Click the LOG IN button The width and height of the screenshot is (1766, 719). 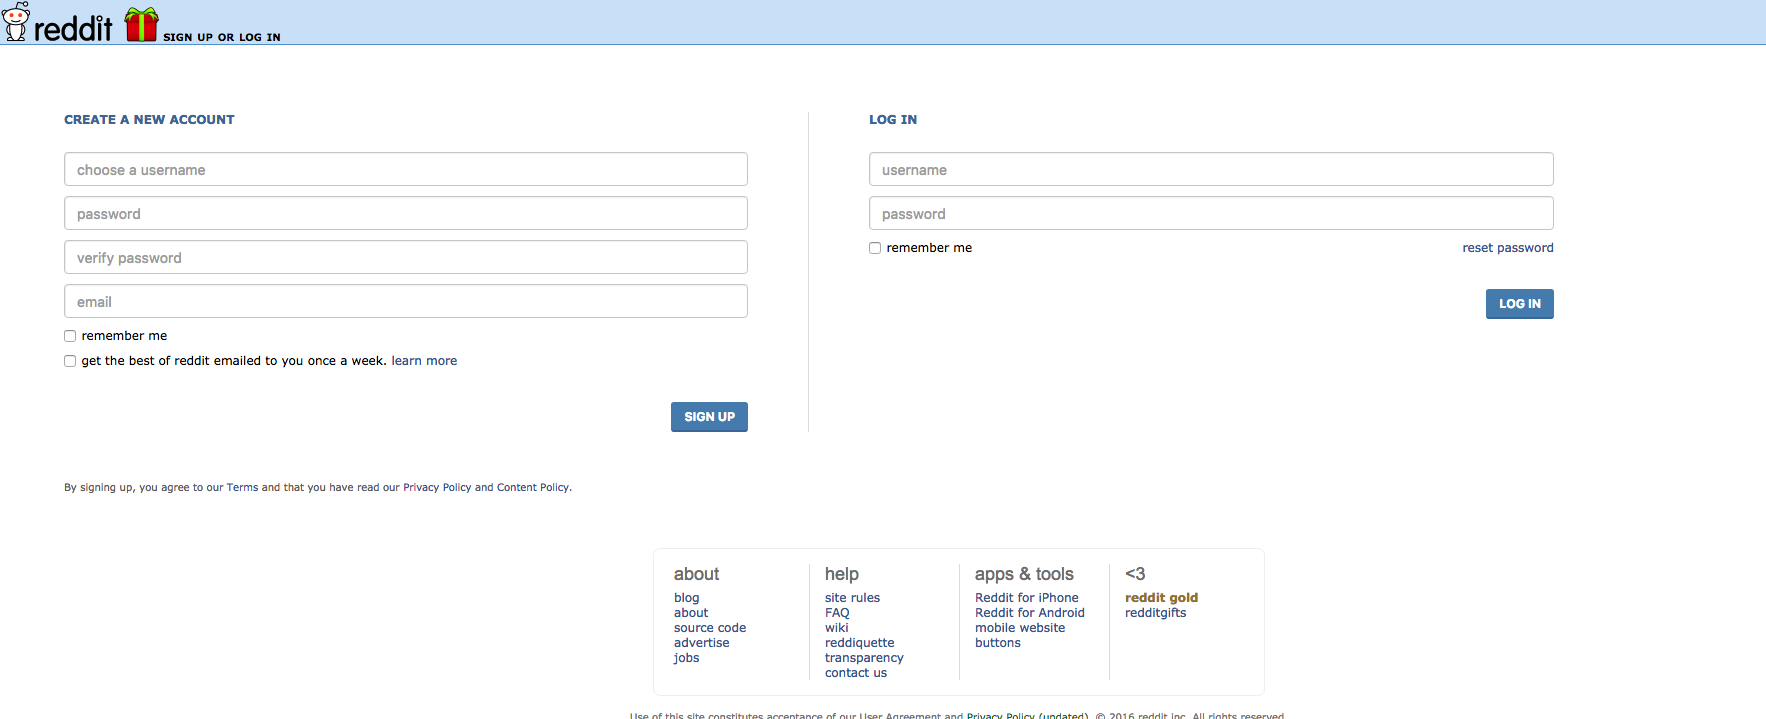pos(1520,304)
